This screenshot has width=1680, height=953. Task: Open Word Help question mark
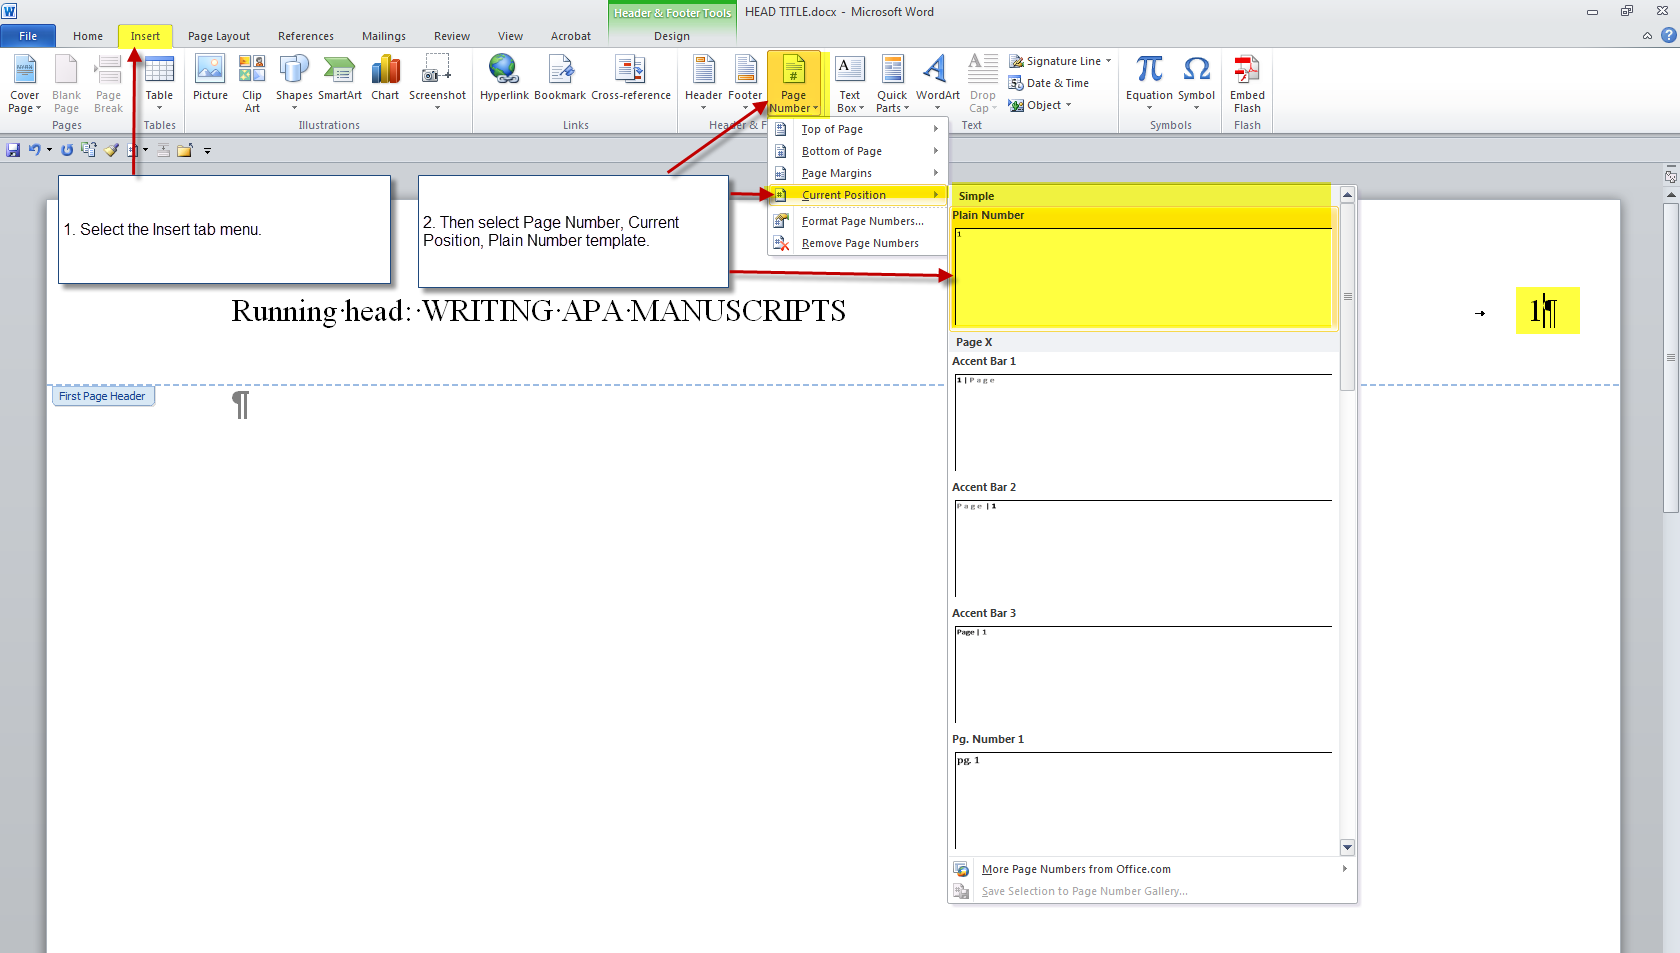click(x=1668, y=35)
